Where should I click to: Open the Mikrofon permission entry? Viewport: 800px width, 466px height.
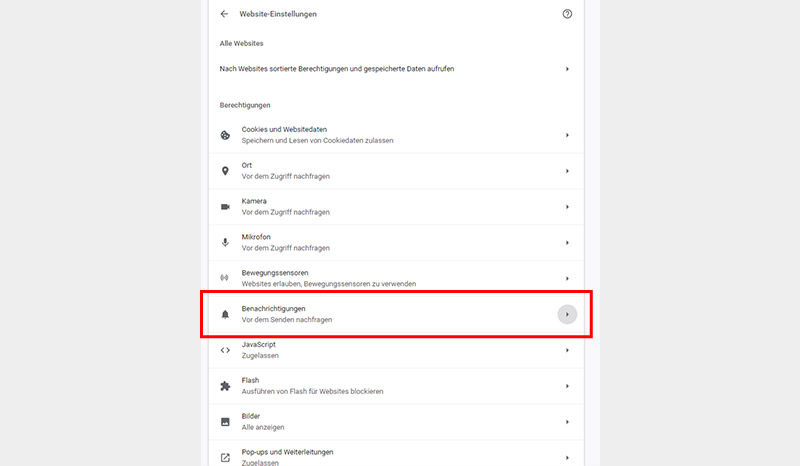(x=396, y=242)
